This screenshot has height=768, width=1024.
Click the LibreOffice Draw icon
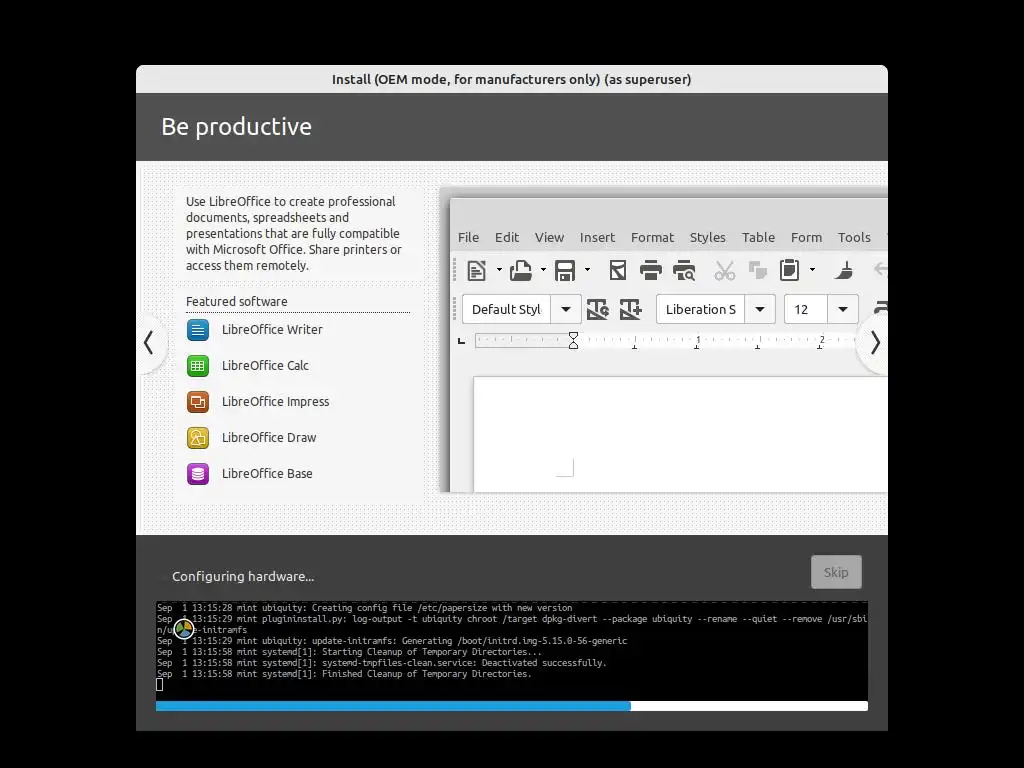(198, 438)
